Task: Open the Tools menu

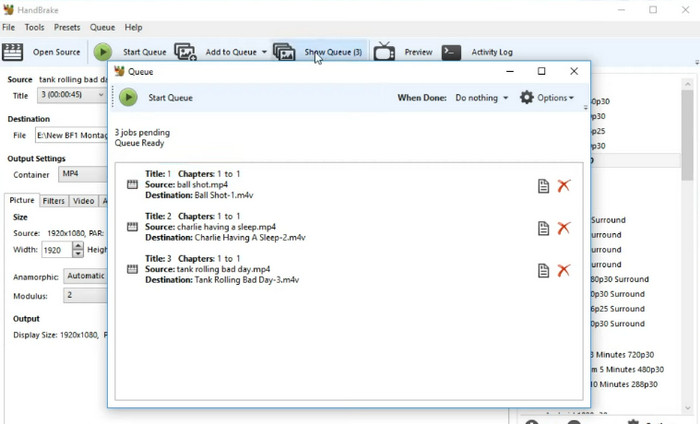Action: coord(34,27)
